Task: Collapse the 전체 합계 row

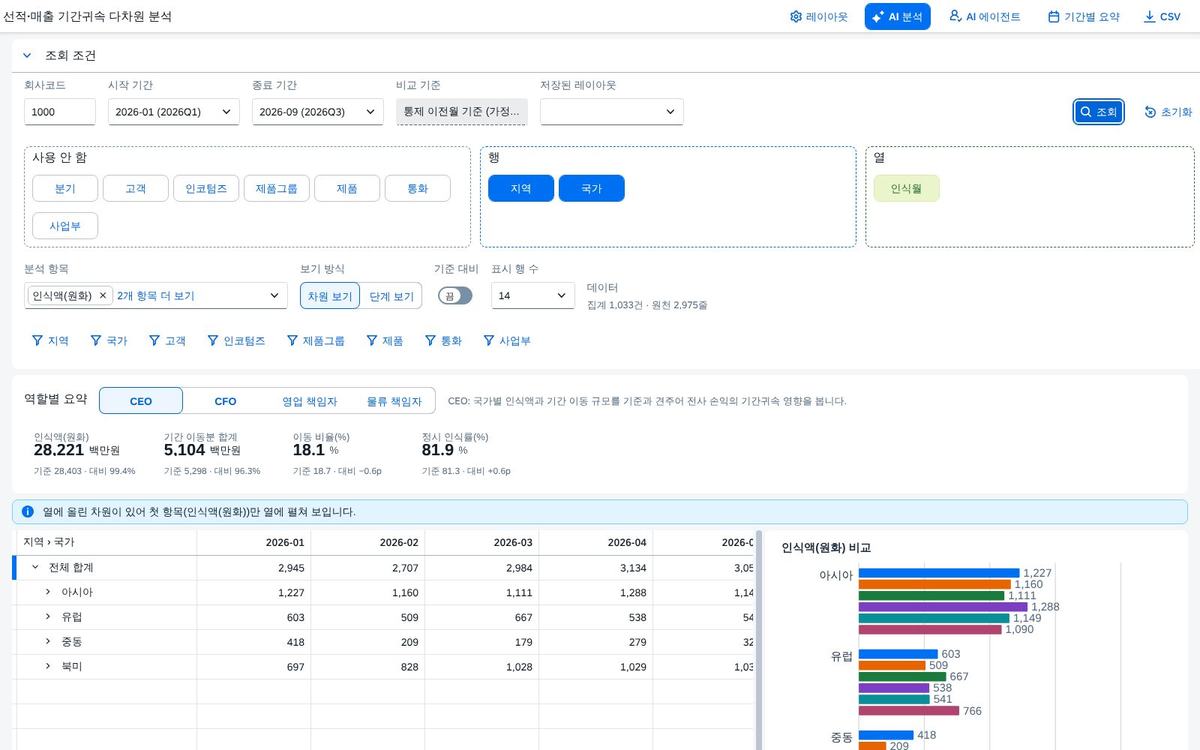Action: pos(35,568)
